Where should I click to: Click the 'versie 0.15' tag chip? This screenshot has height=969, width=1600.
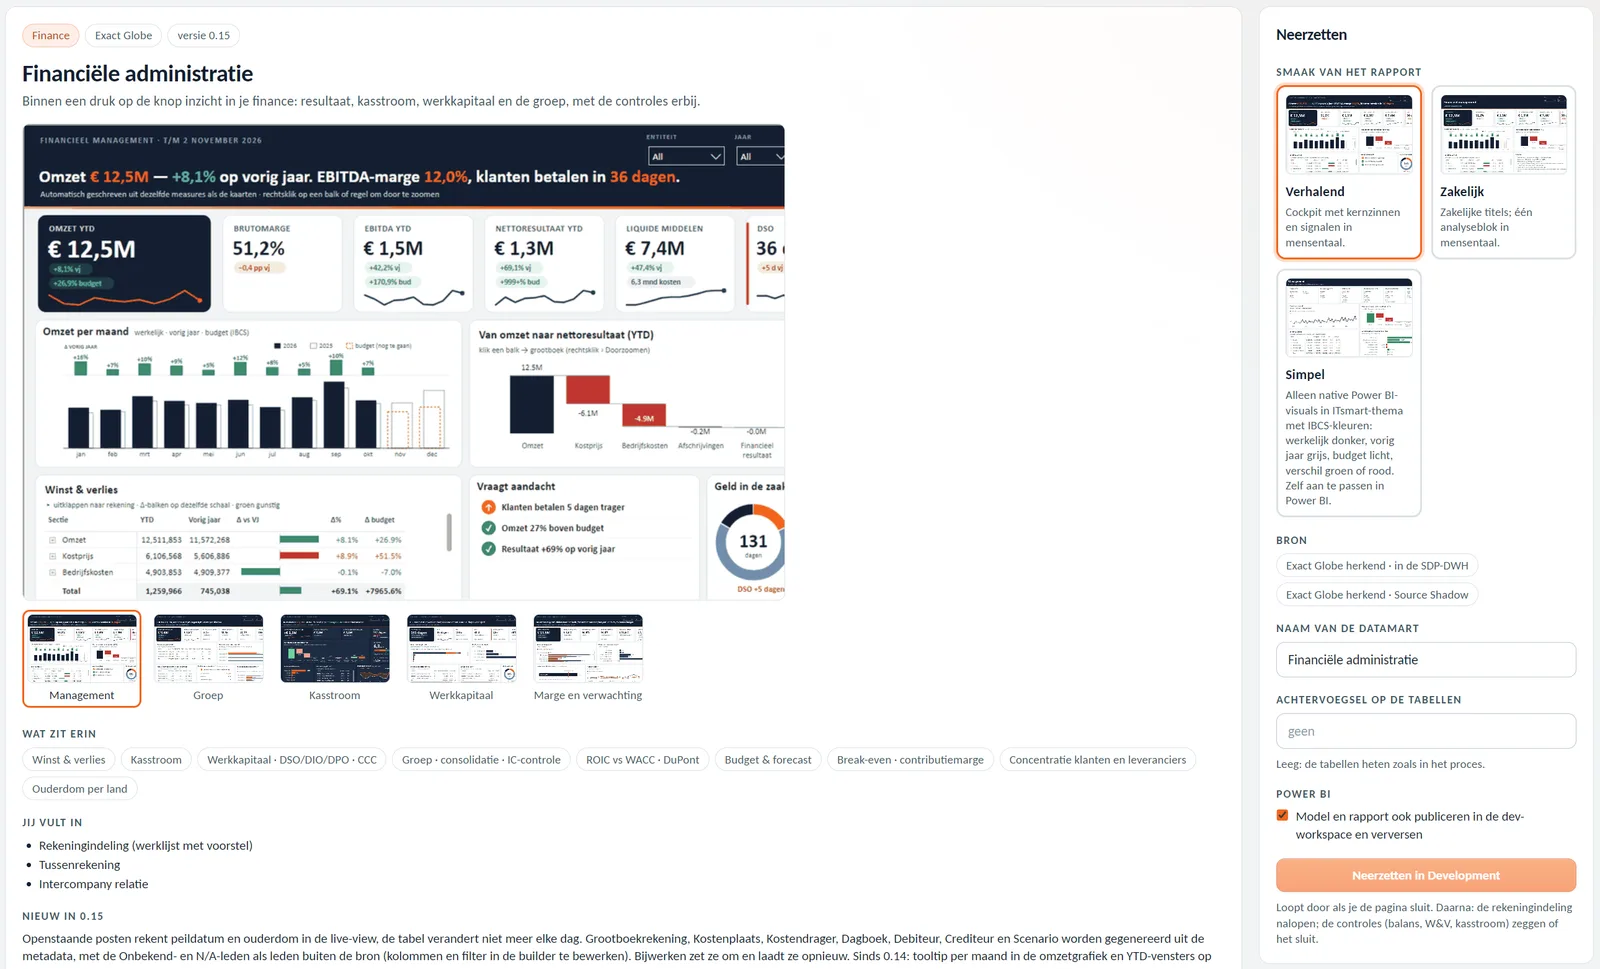click(x=204, y=36)
